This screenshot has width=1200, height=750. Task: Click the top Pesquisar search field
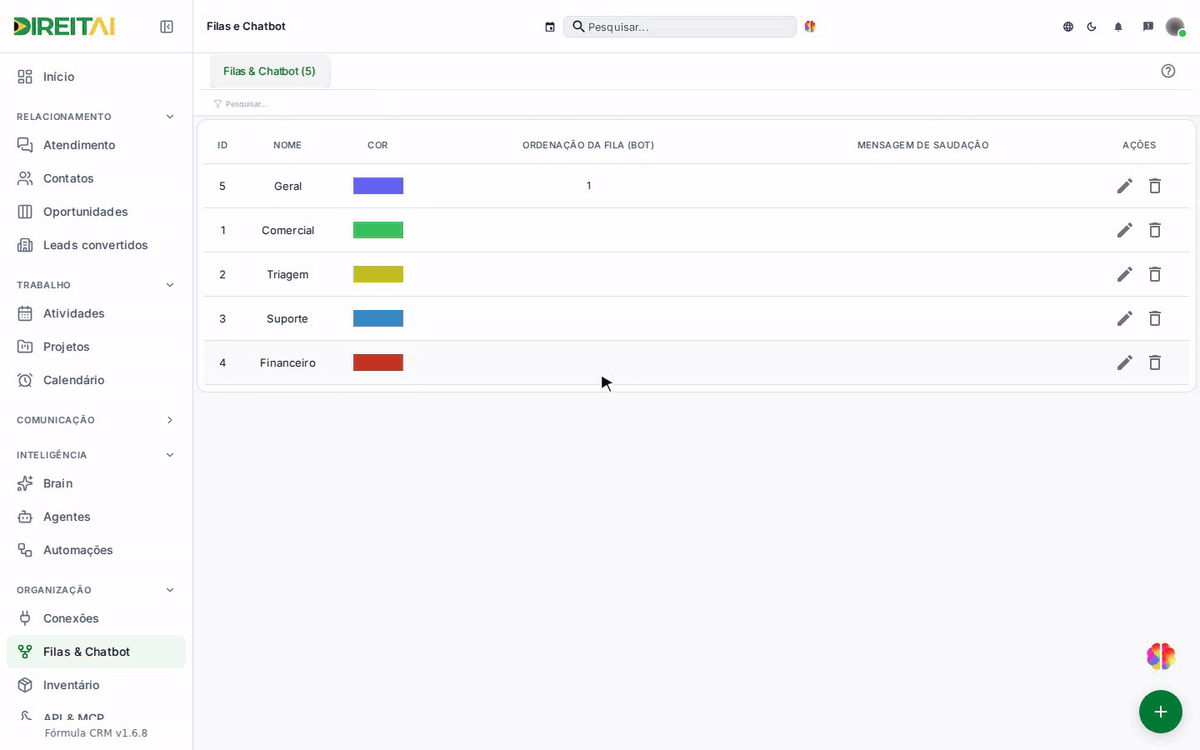pos(680,27)
